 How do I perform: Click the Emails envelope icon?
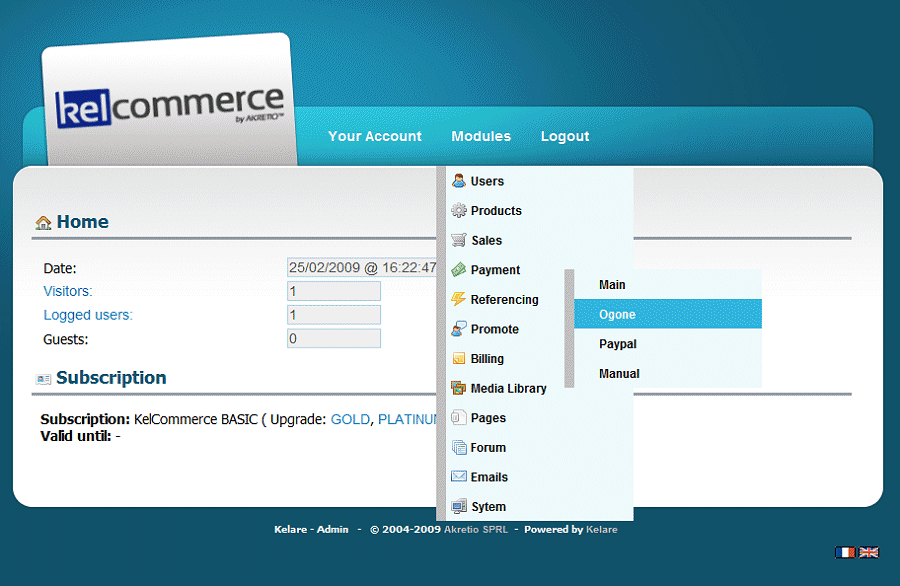click(x=459, y=477)
